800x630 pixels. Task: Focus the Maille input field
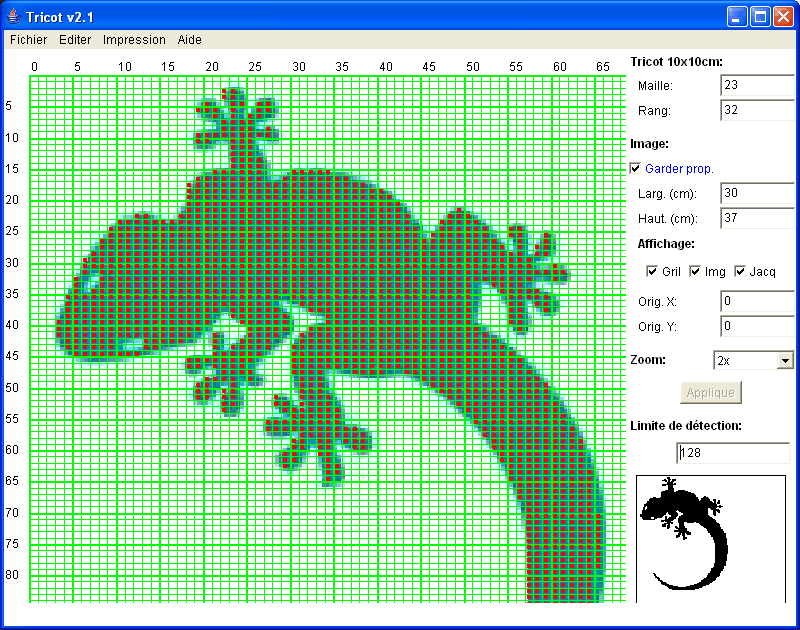(757, 85)
